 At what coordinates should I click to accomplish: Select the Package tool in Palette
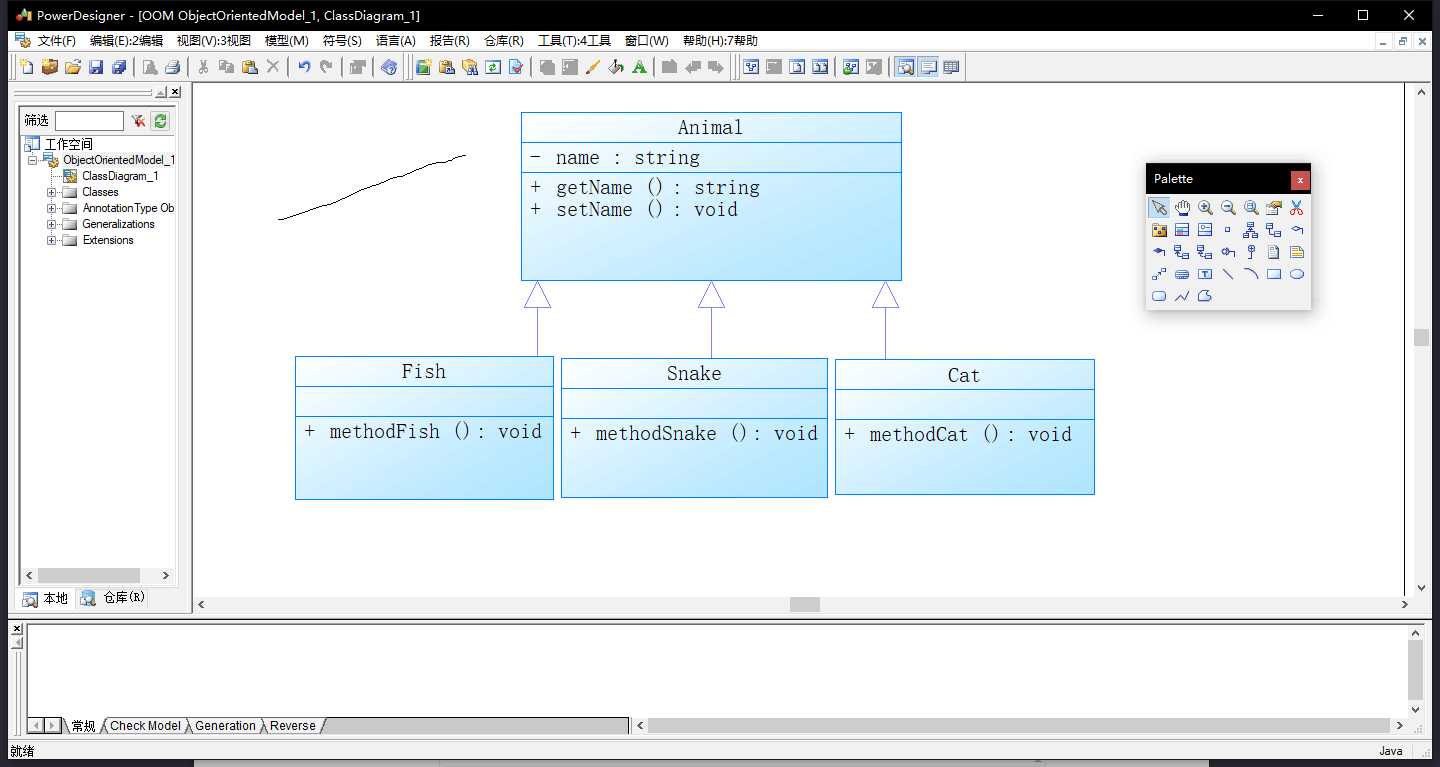(x=1159, y=230)
